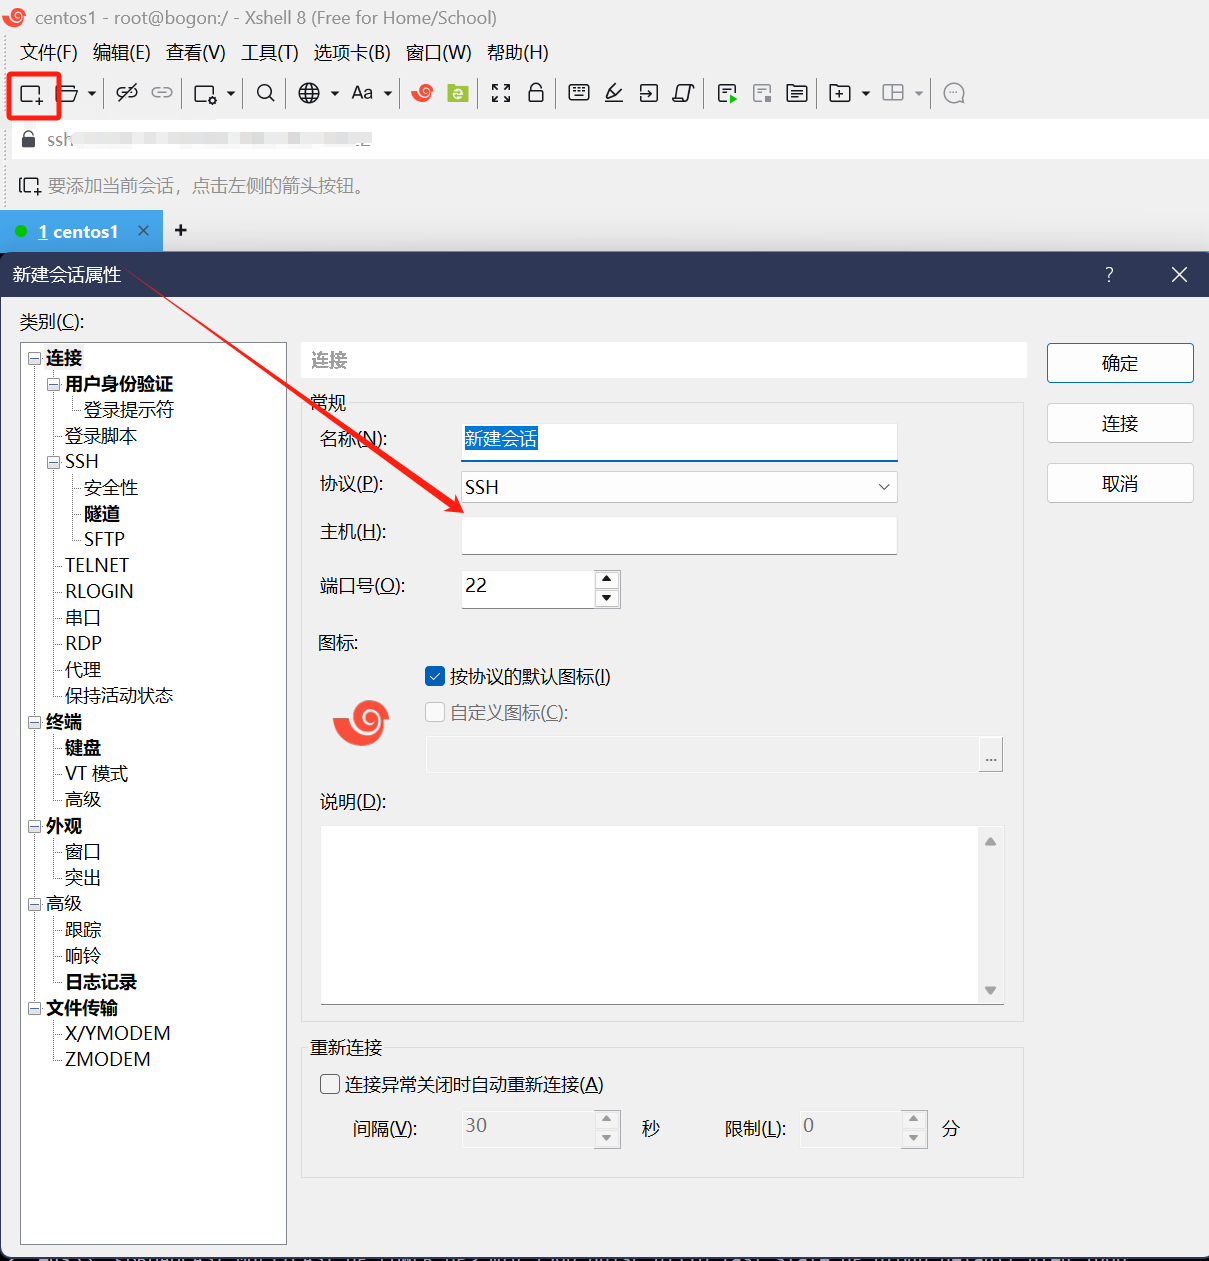Open the 窗口(W) menu
This screenshot has height=1261, width=1209.
pos(439,53)
